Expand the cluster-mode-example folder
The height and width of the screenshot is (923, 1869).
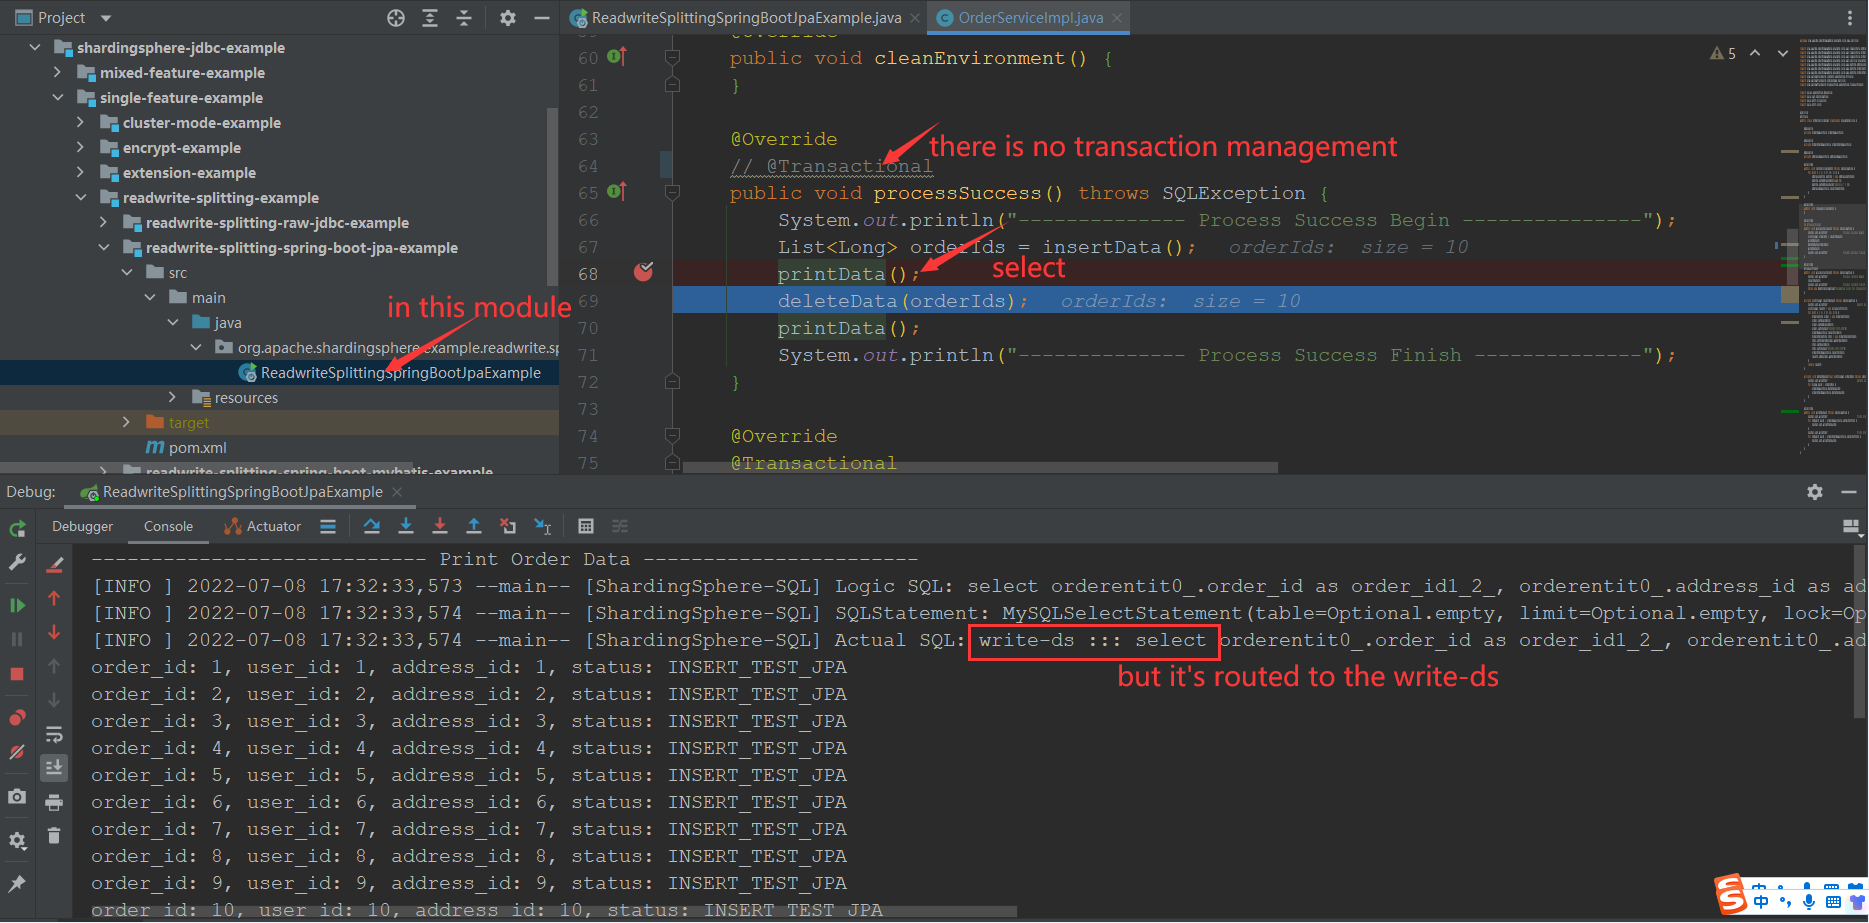(x=81, y=122)
